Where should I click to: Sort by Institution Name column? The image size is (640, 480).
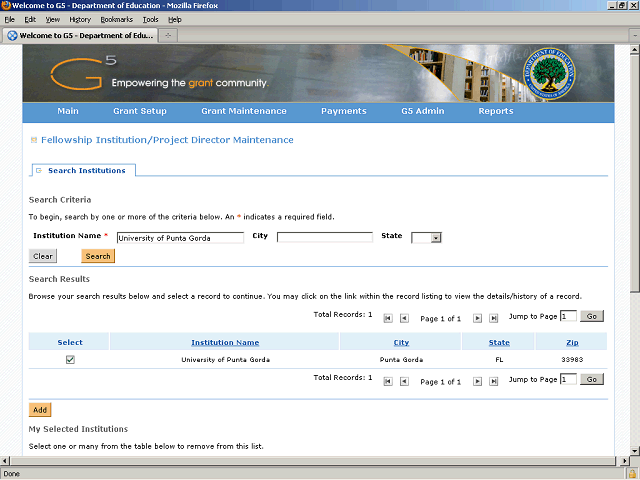click(225, 342)
